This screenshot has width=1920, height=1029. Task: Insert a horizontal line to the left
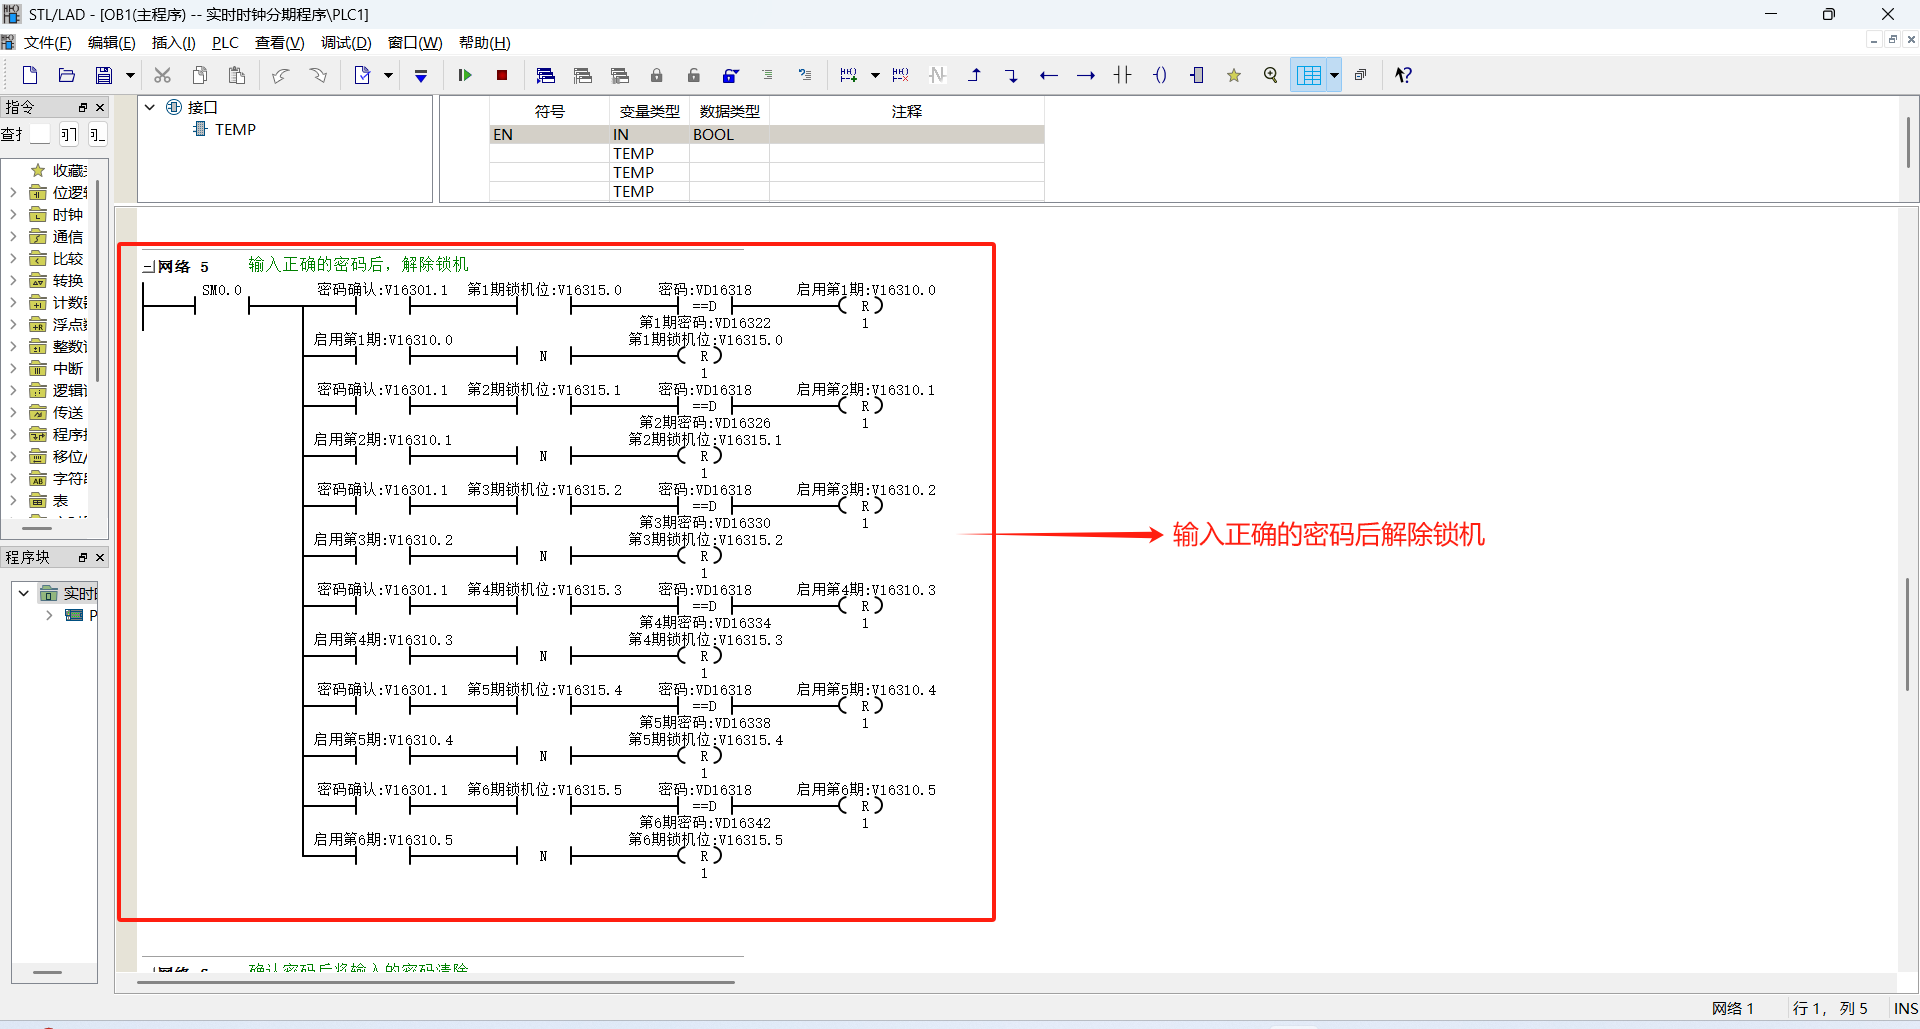(x=1049, y=75)
